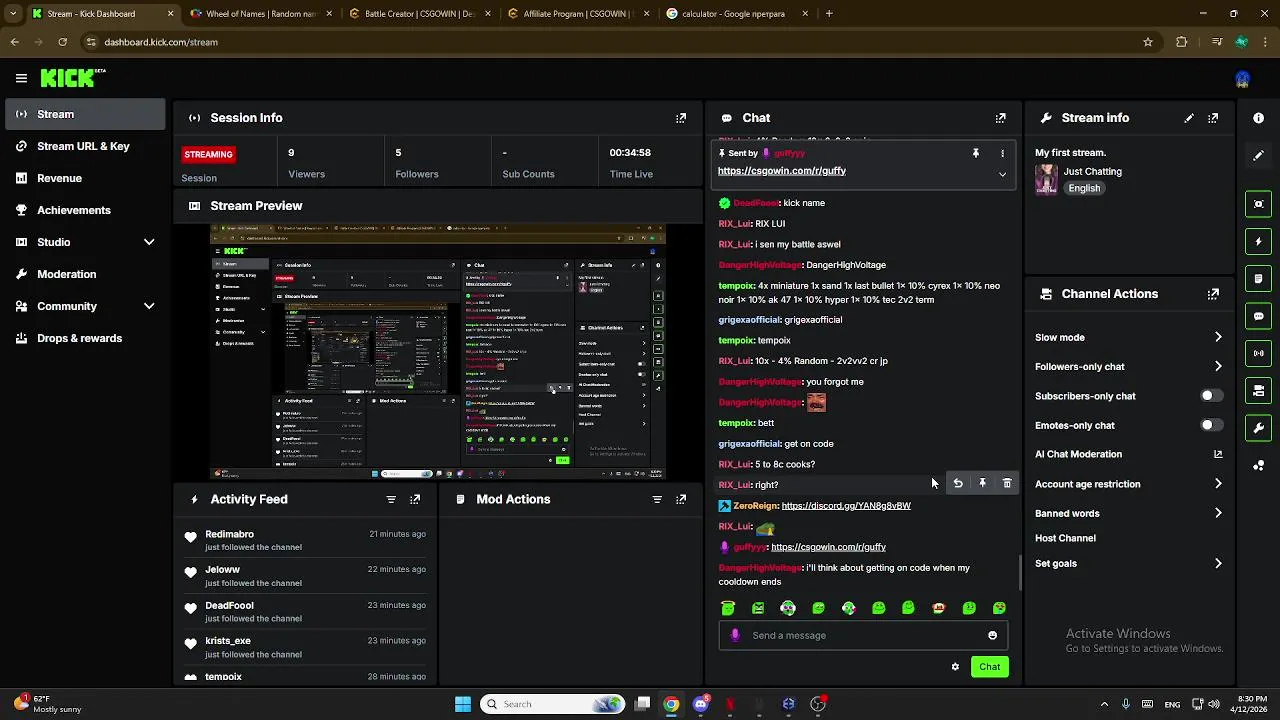Pin RIX_Lui's "right?" chat message
The image size is (1280, 720).
tap(982, 484)
